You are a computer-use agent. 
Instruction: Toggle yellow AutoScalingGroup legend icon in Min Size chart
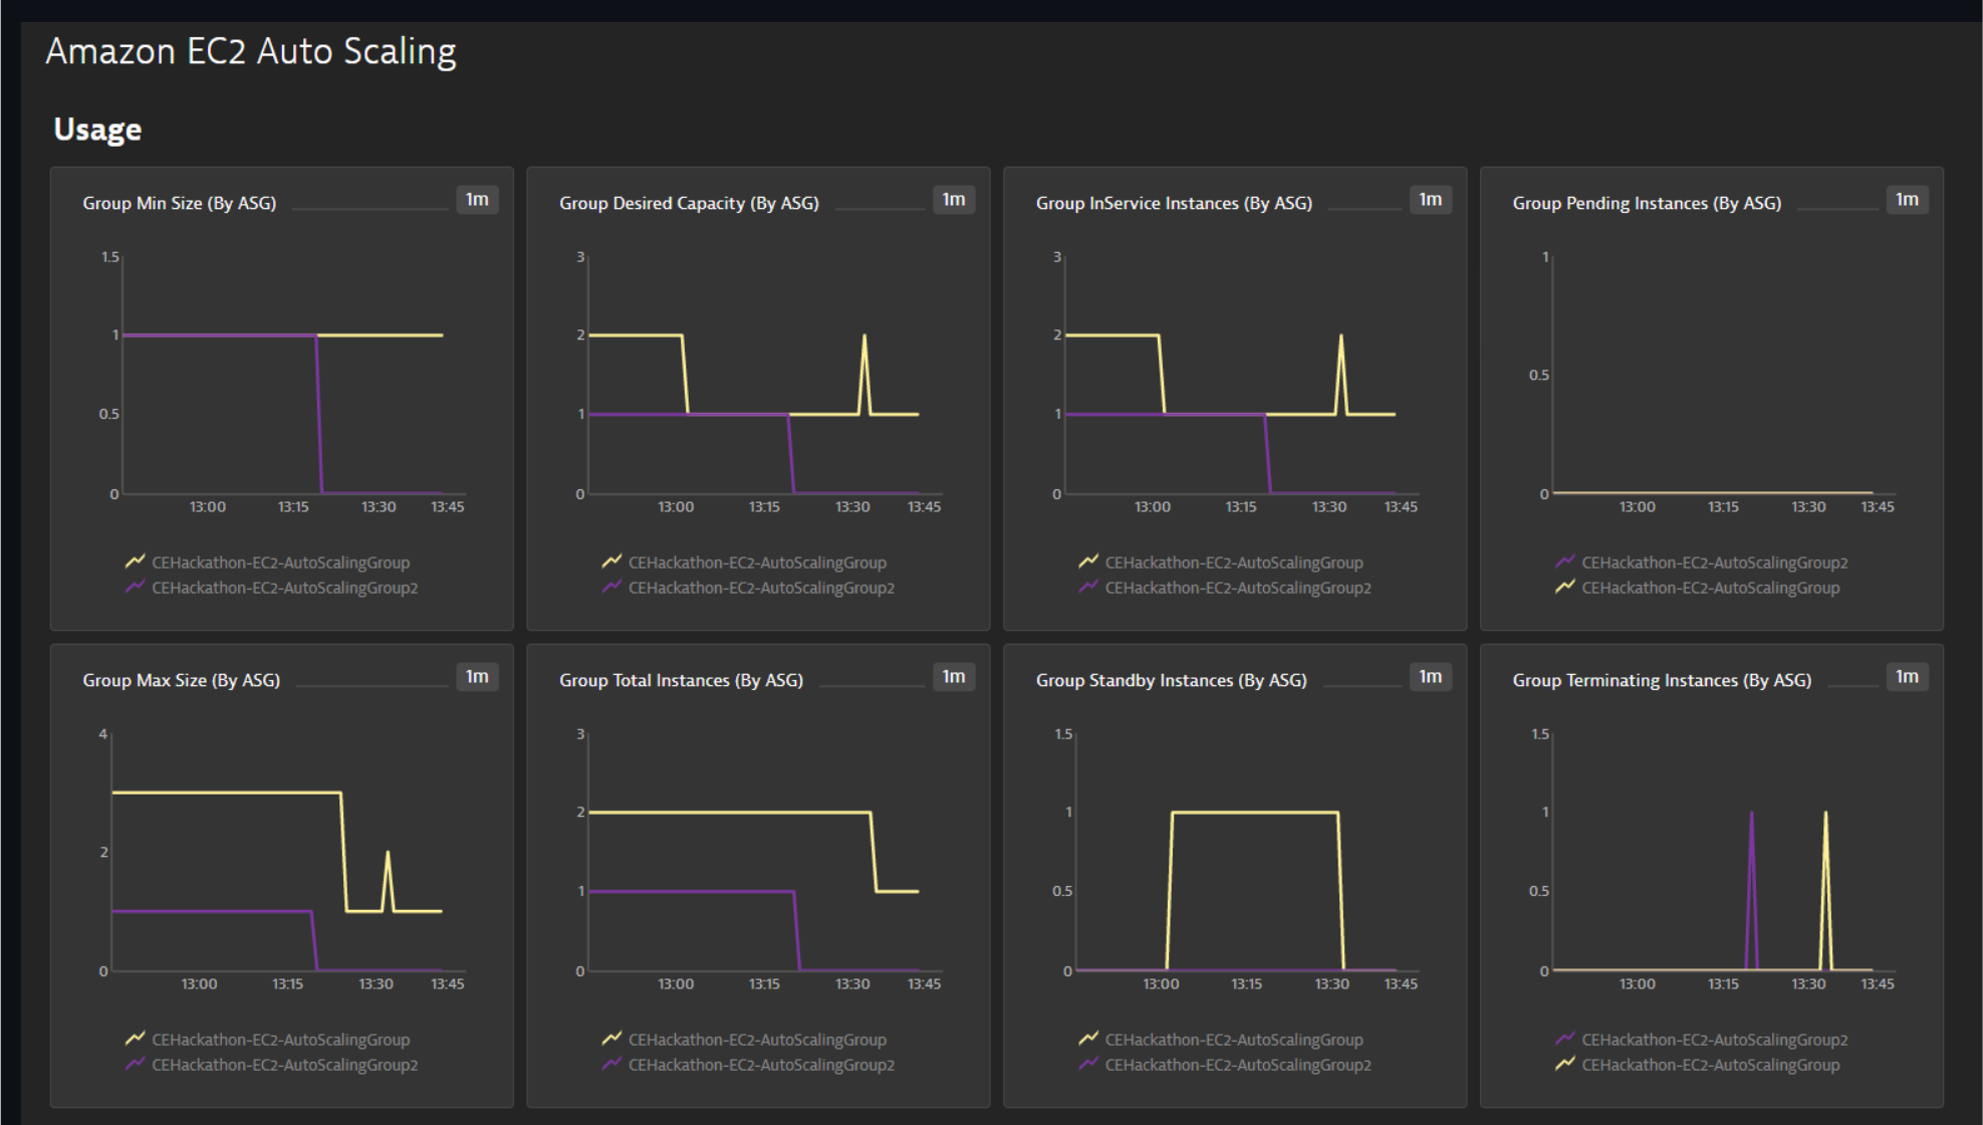point(135,562)
